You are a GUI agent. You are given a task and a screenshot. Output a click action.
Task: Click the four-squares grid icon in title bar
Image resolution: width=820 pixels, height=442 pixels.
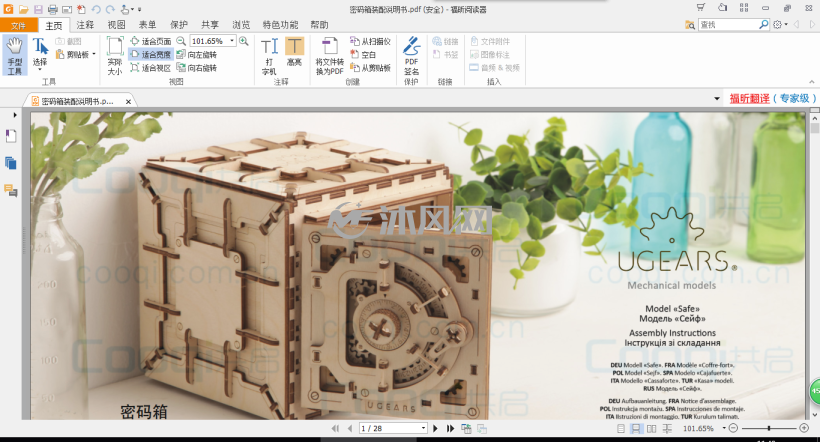coord(744,7)
